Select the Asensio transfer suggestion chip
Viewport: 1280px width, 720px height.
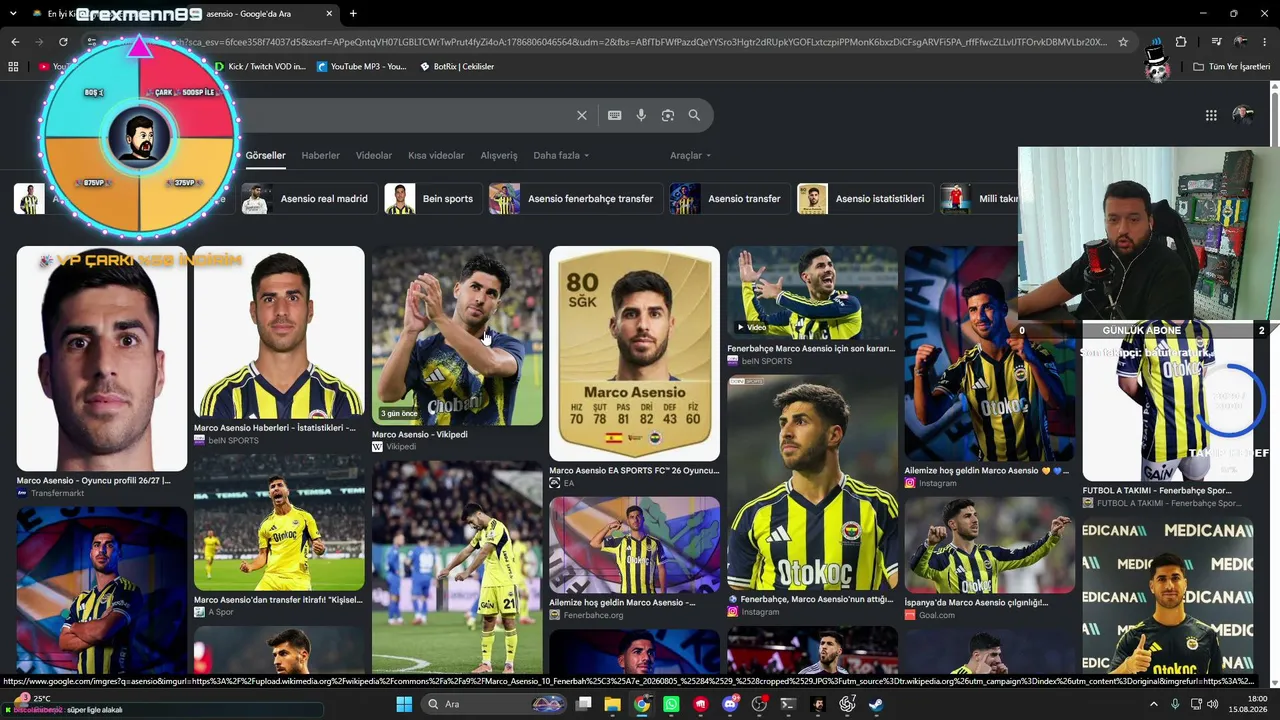729,199
